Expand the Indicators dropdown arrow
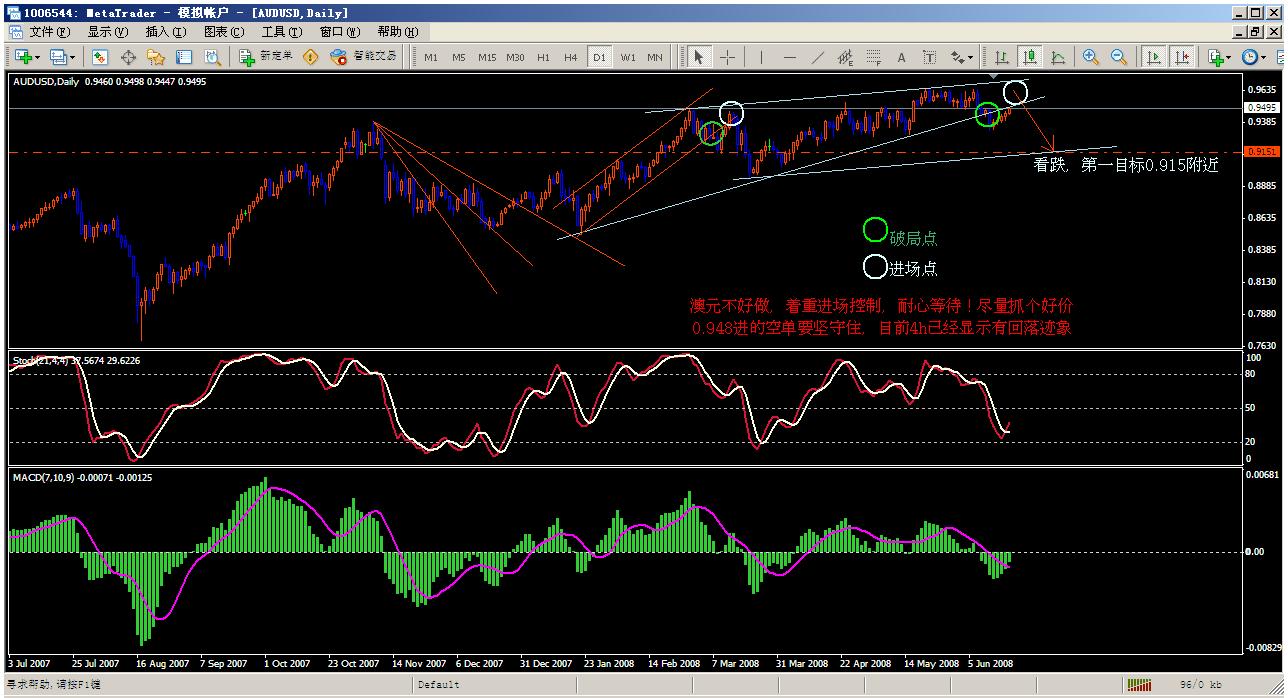Image resolution: width=1288 pixels, height=698 pixels. pos(1230,57)
